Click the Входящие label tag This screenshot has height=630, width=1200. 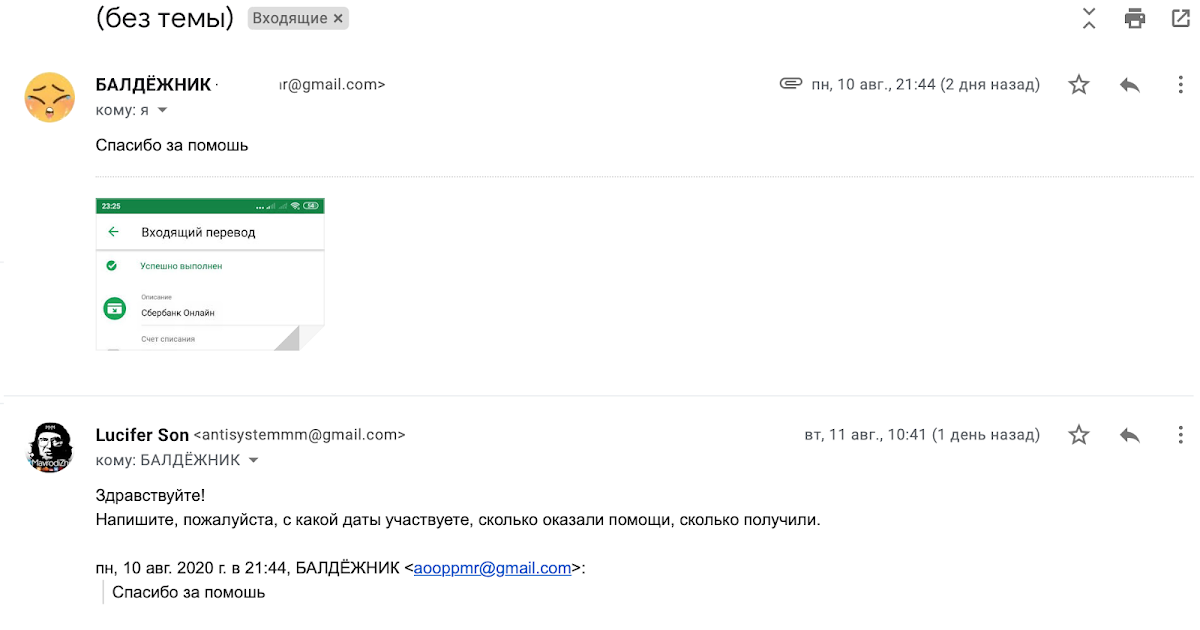290,18
